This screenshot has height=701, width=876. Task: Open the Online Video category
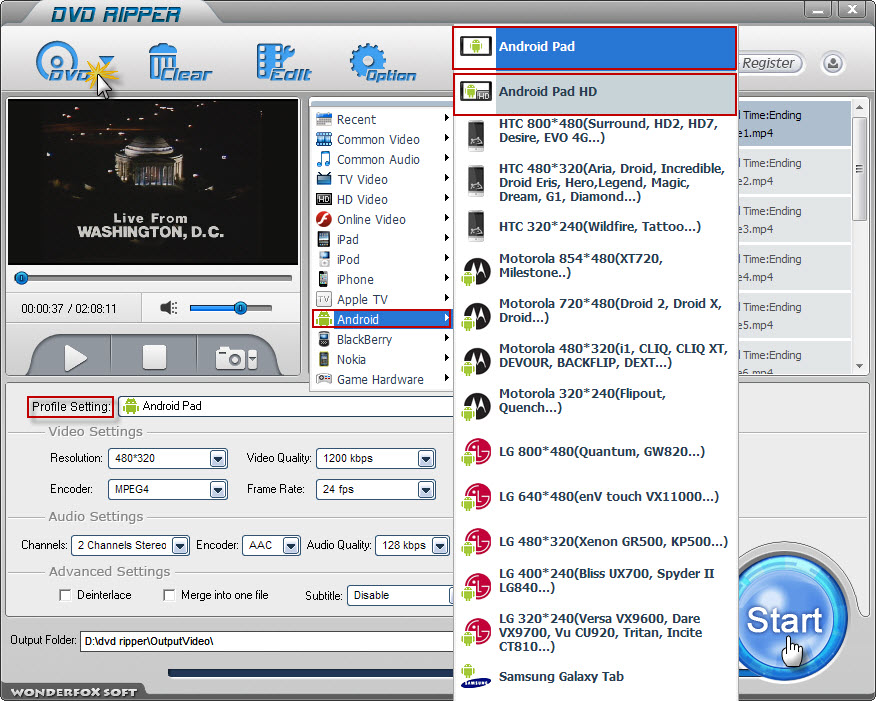tap(382, 220)
